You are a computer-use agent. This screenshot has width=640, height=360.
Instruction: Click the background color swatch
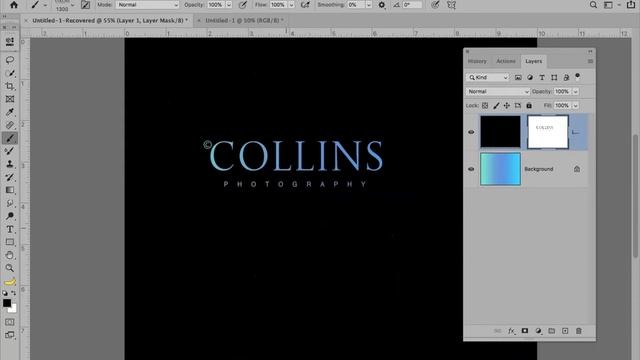tap(13, 309)
